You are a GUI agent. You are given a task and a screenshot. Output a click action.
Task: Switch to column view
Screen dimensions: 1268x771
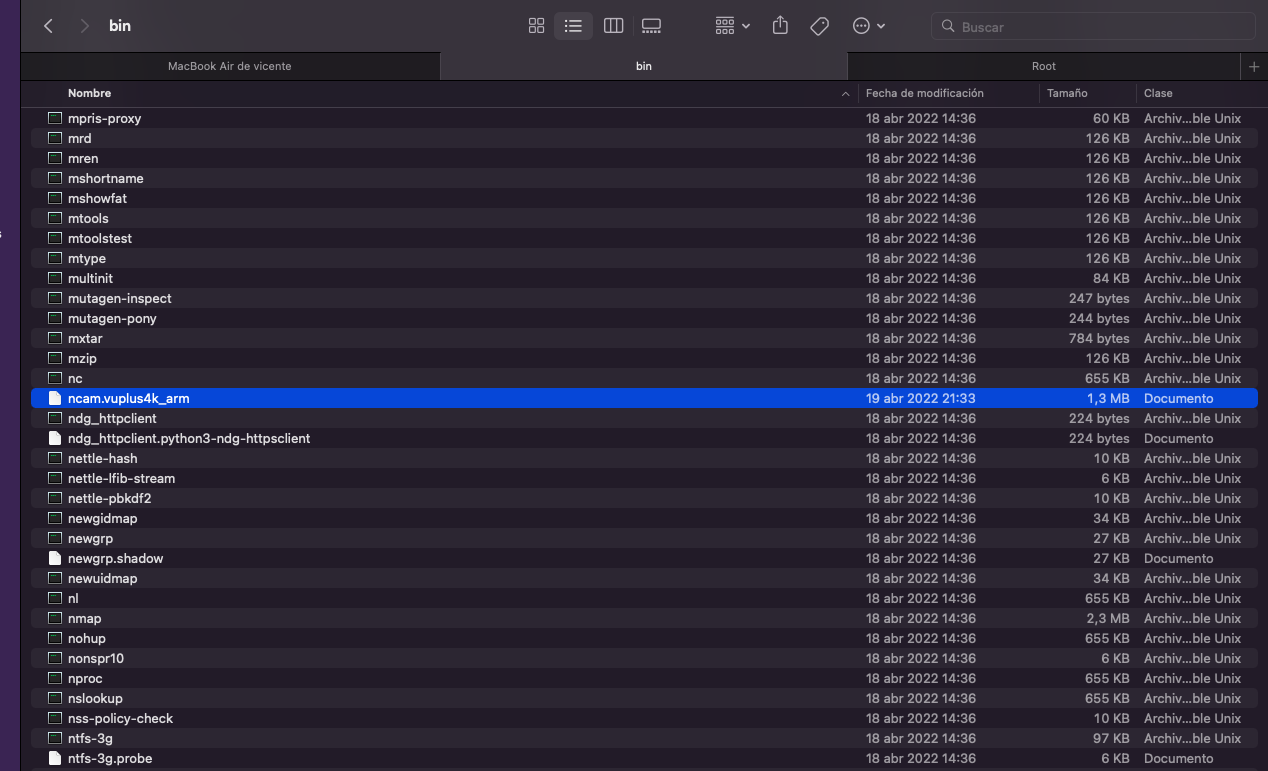coord(613,26)
